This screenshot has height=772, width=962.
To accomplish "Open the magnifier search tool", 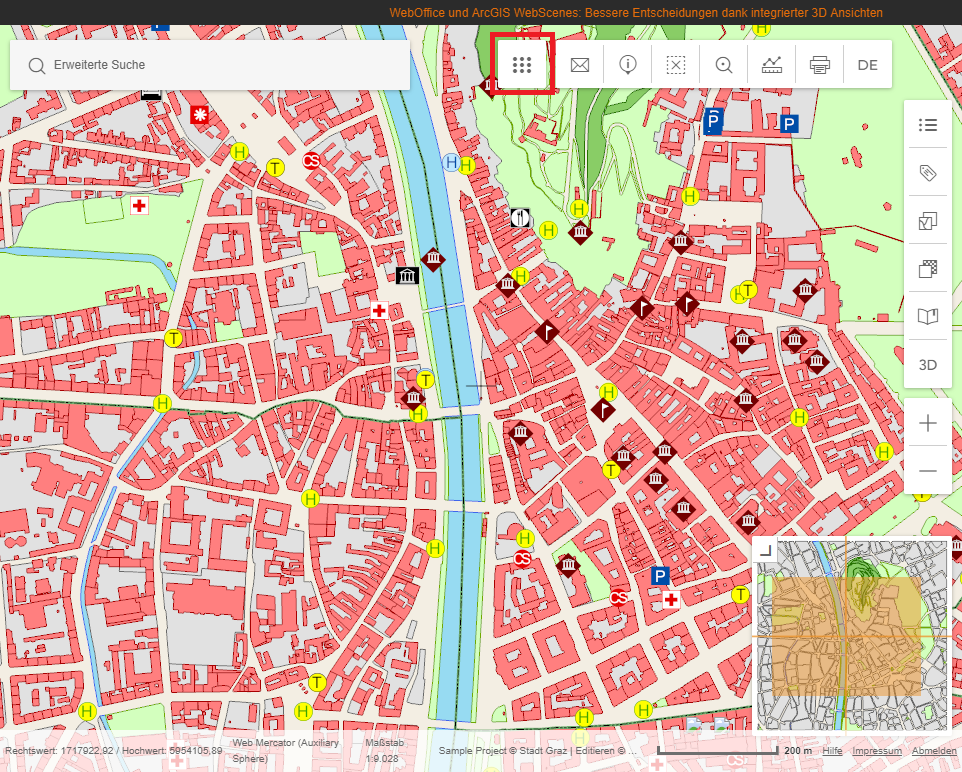I will [724, 65].
